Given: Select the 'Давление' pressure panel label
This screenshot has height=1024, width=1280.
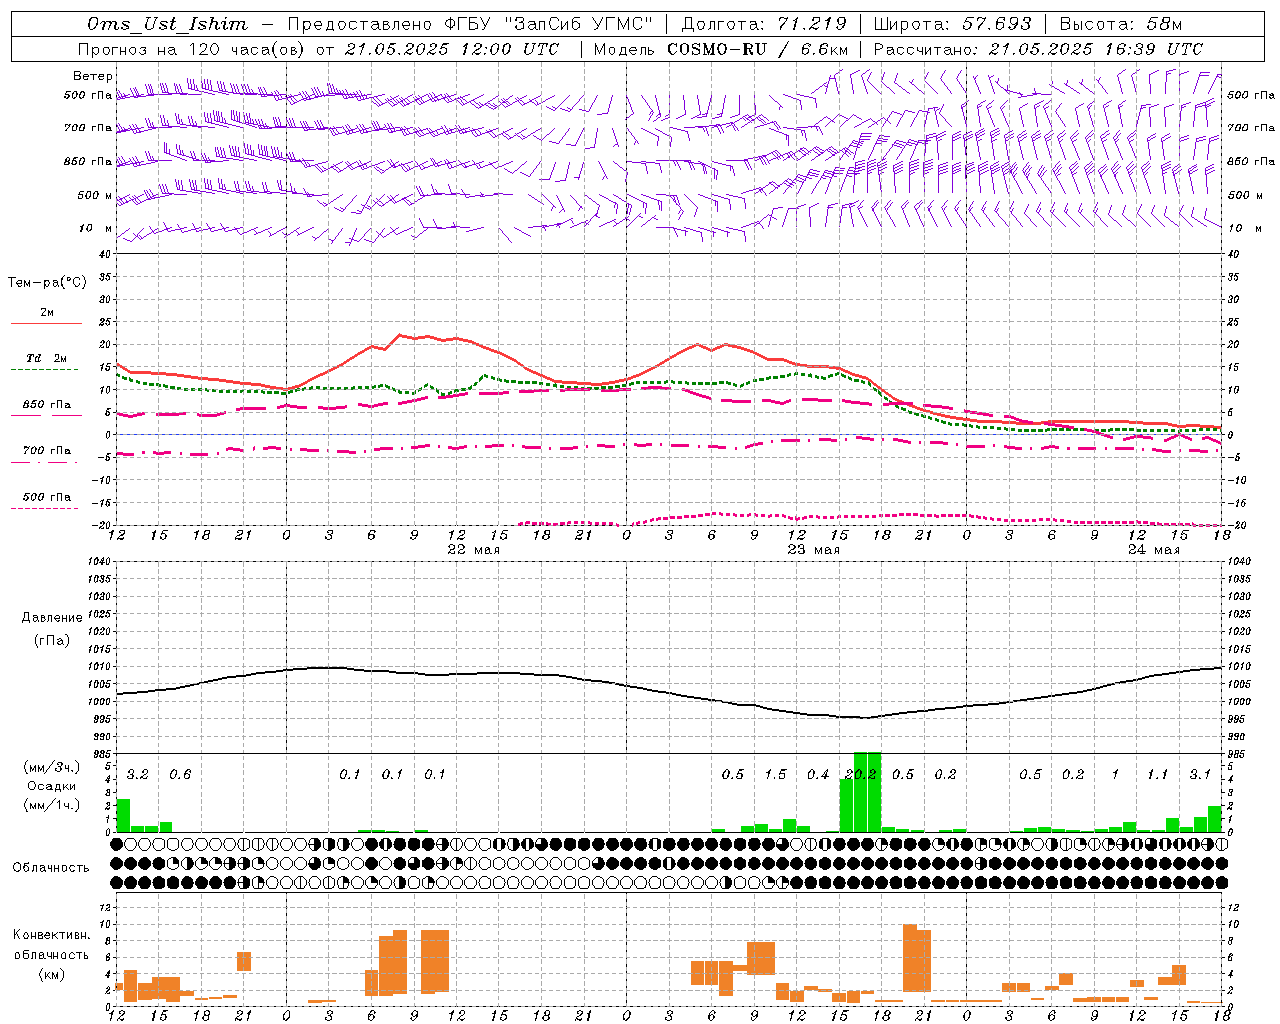Looking at the screenshot, I should [52, 617].
